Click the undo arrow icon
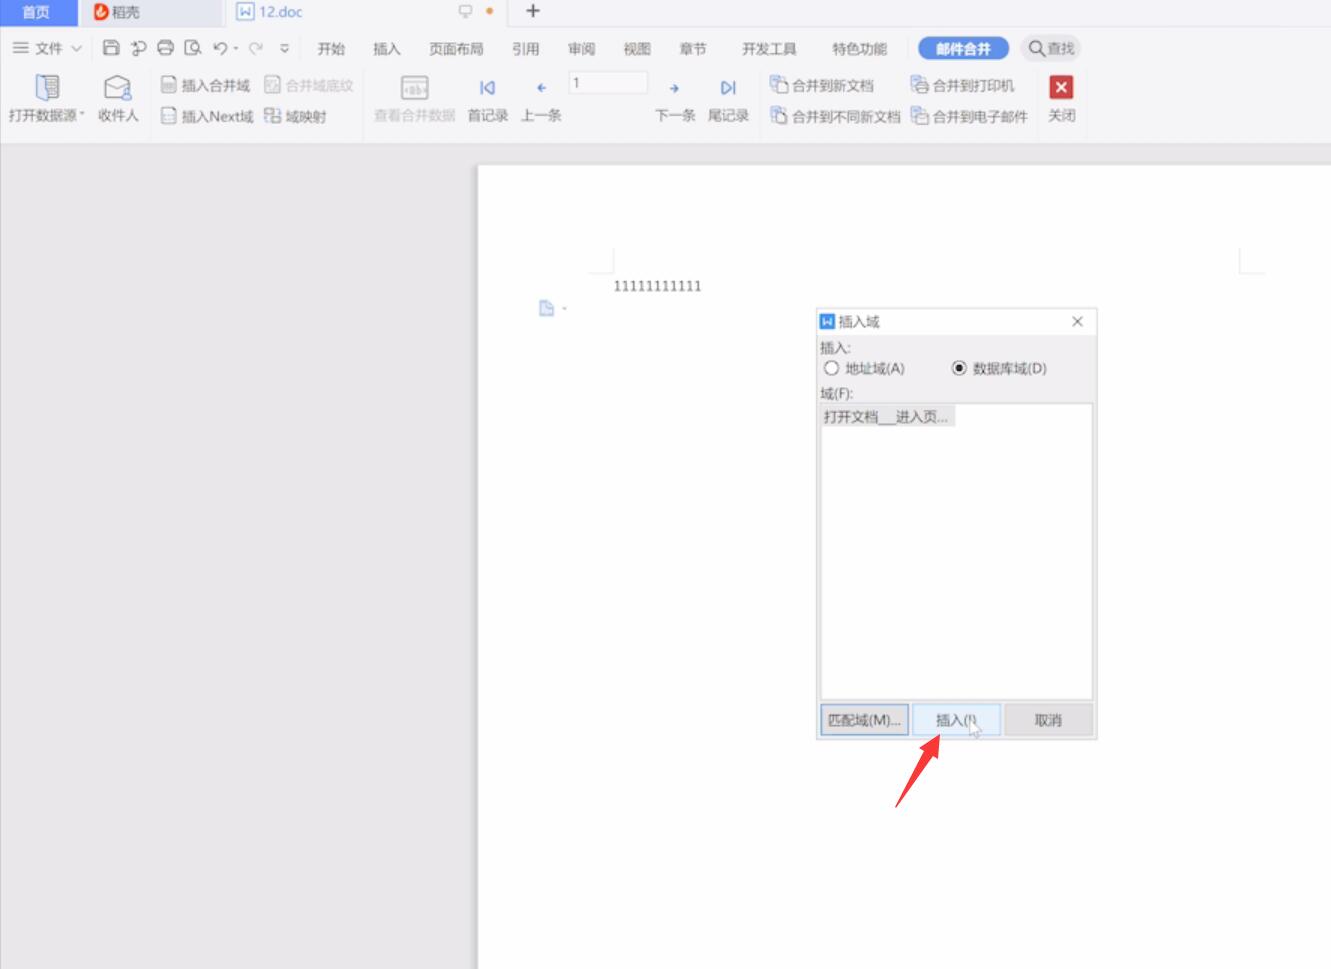This screenshot has height=969, width=1331. point(220,48)
